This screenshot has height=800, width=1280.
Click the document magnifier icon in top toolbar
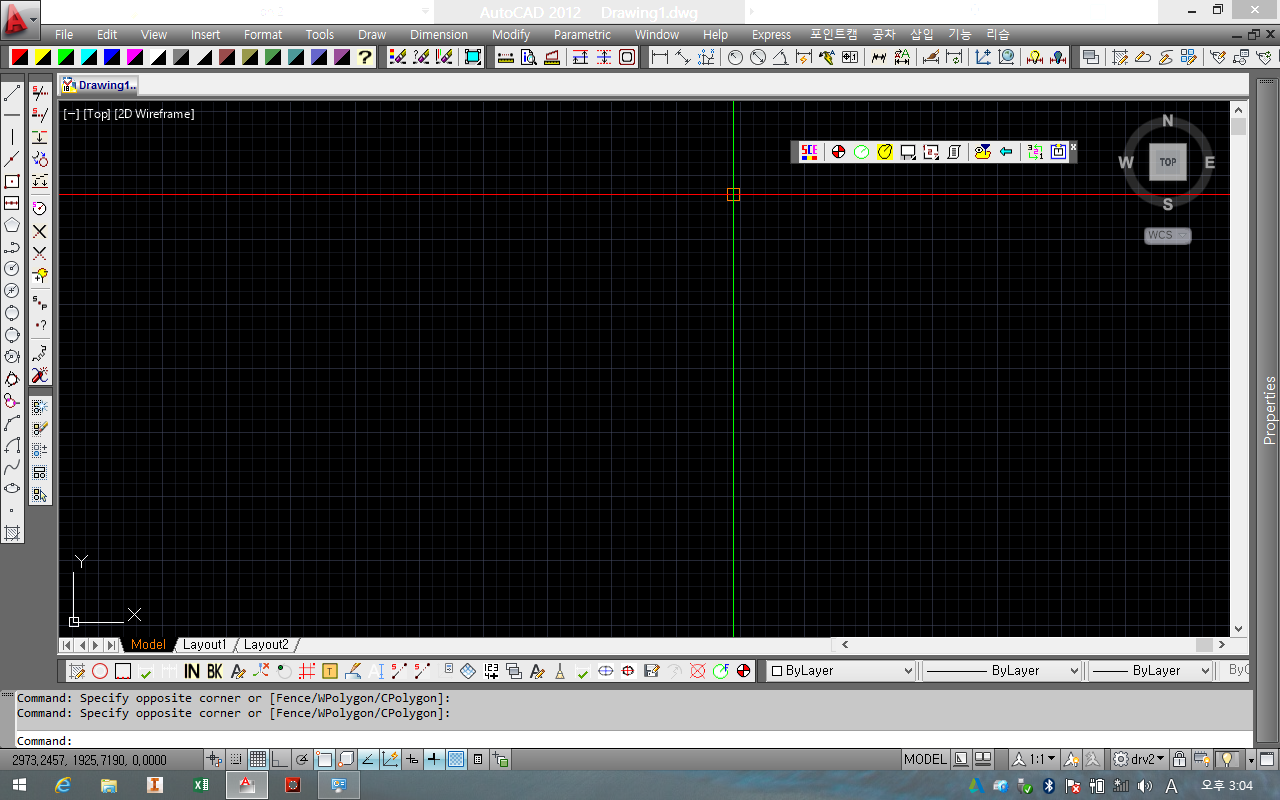pyautogui.click(x=528, y=57)
